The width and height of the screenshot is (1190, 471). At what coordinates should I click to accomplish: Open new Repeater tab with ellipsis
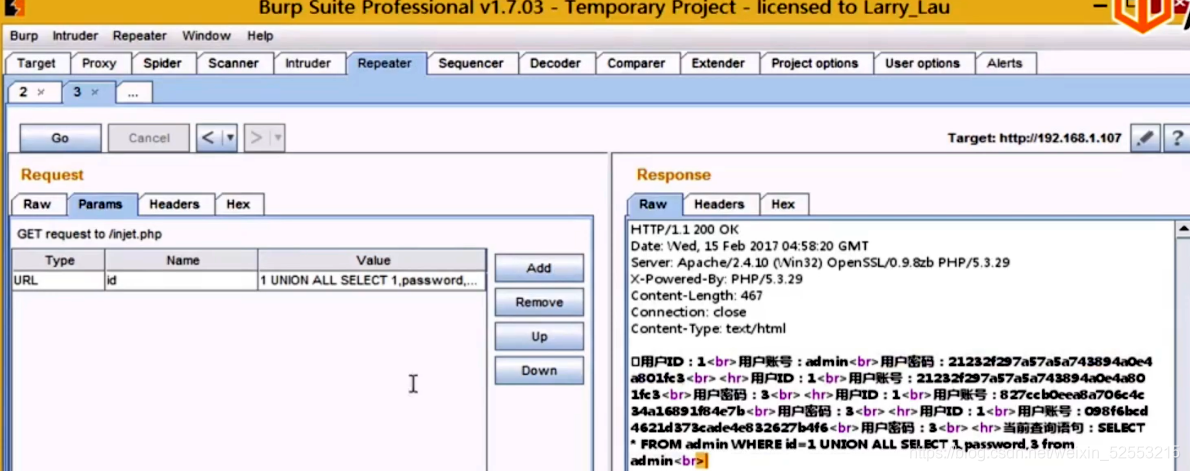click(x=134, y=93)
